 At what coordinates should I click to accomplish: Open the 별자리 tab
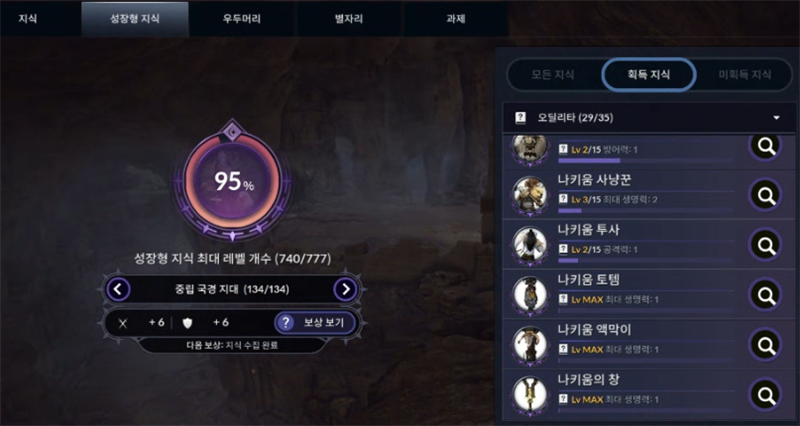[349, 19]
